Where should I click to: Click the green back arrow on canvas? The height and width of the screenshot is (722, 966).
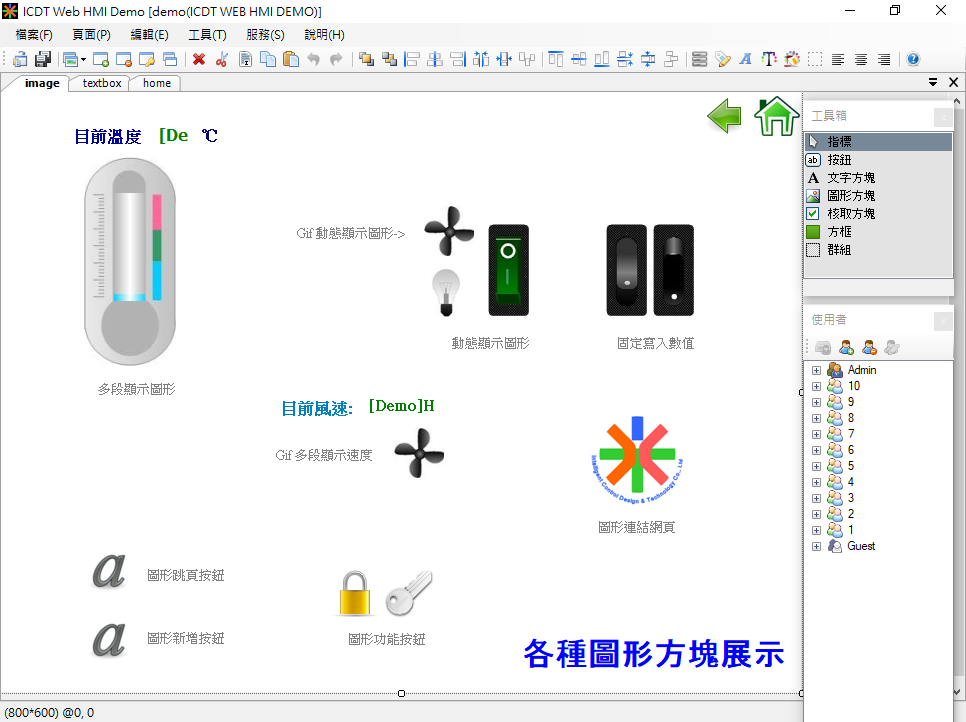click(x=725, y=116)
